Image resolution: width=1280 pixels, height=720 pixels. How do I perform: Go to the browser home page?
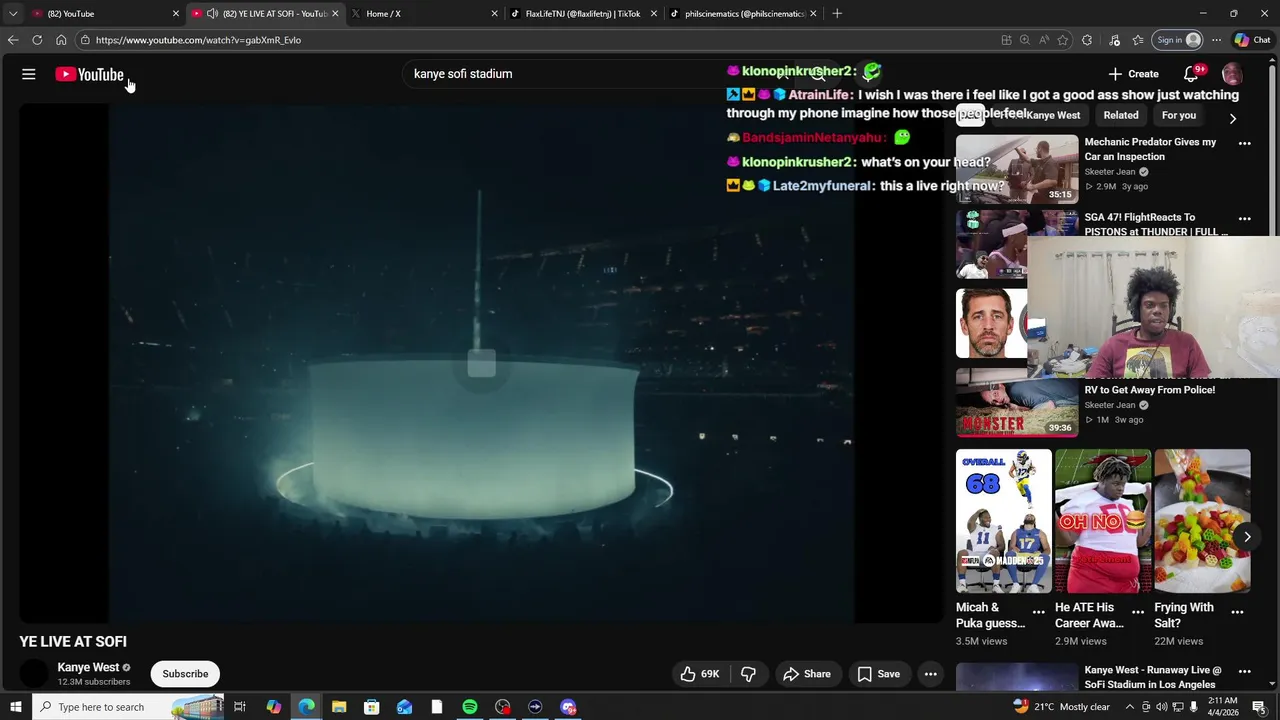point(61,40)
